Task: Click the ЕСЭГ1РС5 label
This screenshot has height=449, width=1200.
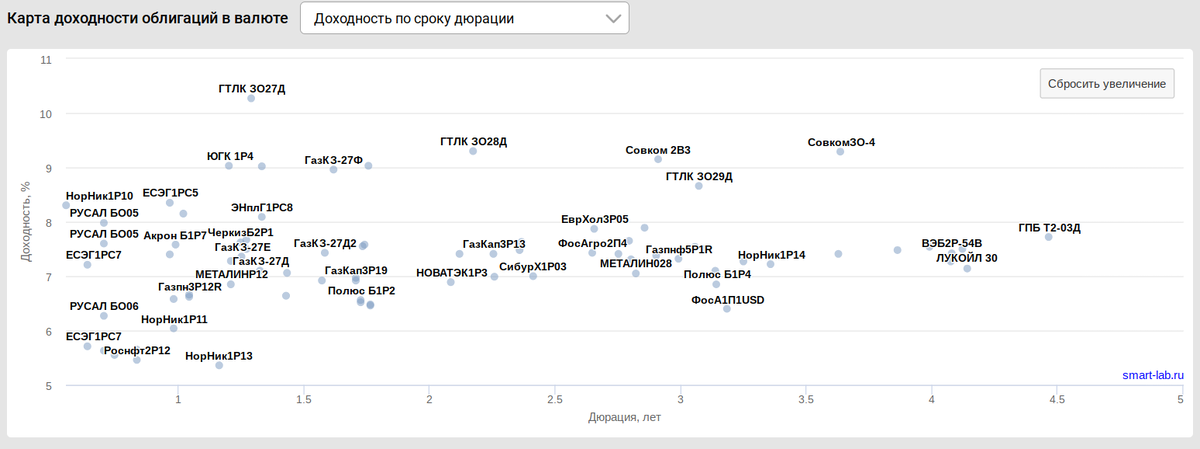Action: pyautogui.click(x=171, y=192)
